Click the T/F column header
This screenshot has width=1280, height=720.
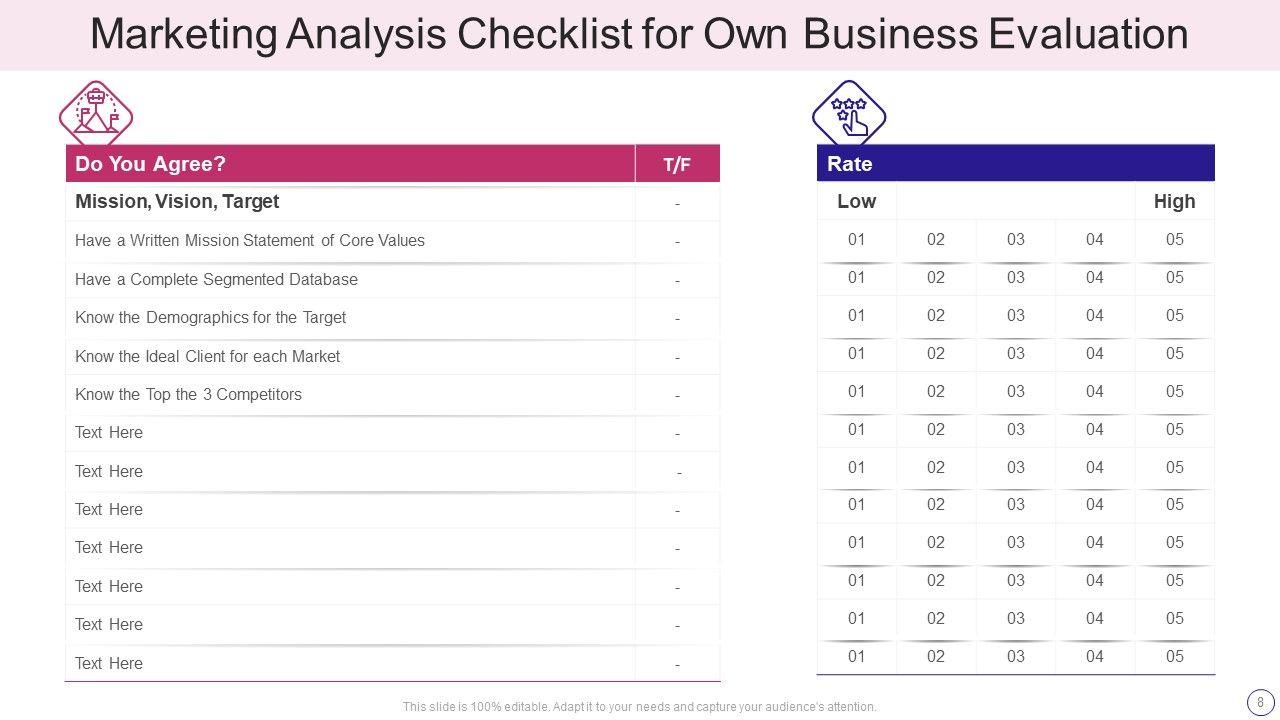677,165
